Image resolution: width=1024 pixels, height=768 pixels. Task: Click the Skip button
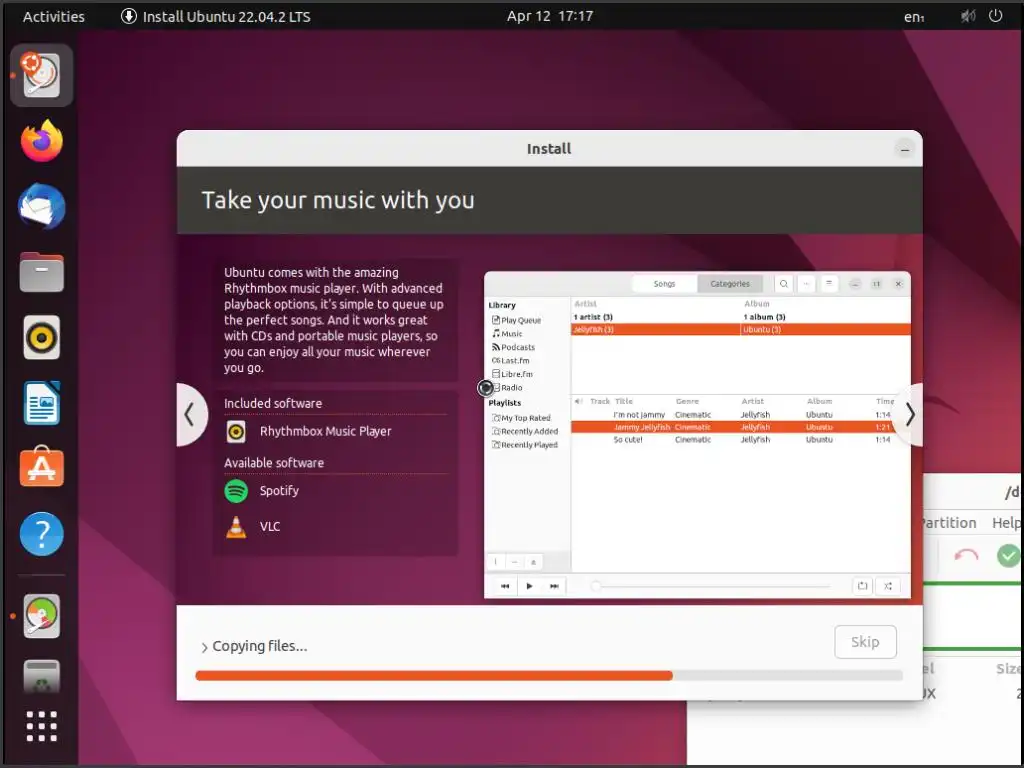click(865, 642)
